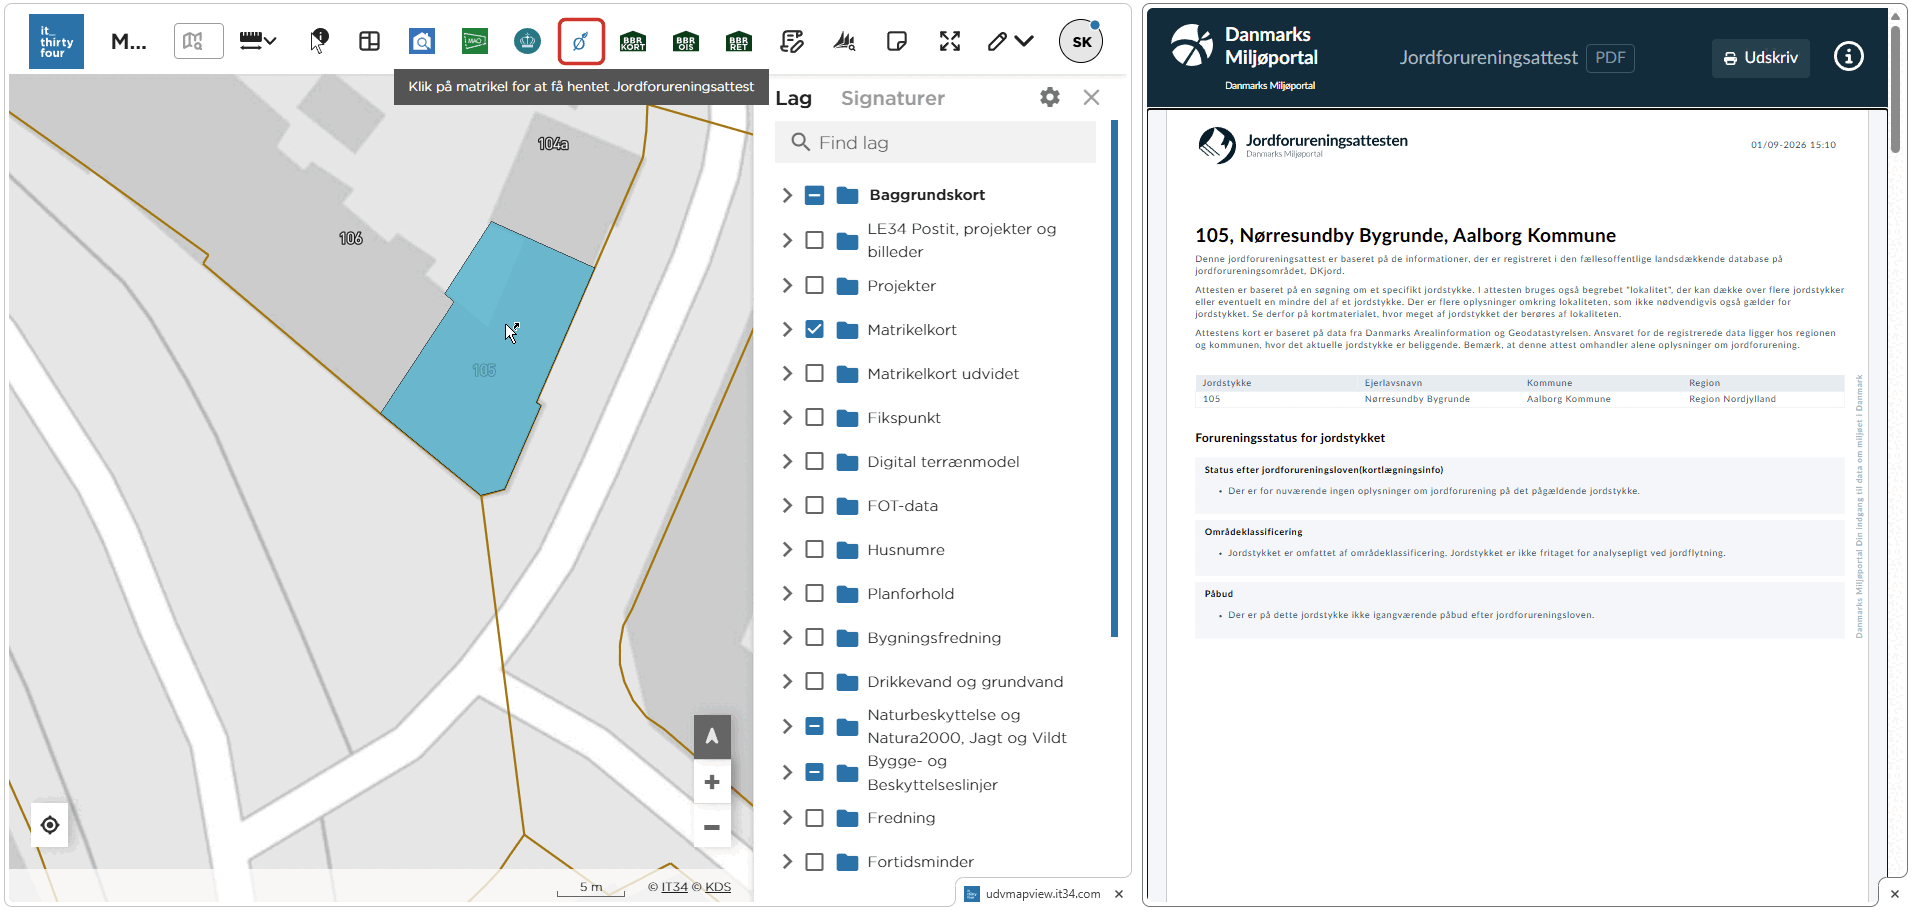The image size is (1912, 913).
Task: Open the SK user profile avatar
Action: coord(1081,41)
